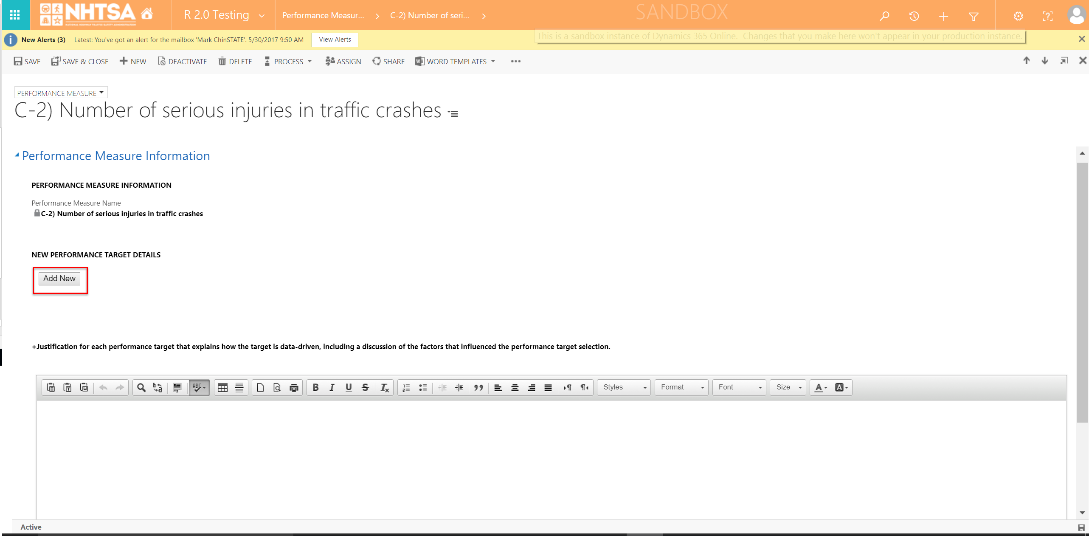Open the Styles dropdown
1089x536 pixels.
click(x=624, y=387)
